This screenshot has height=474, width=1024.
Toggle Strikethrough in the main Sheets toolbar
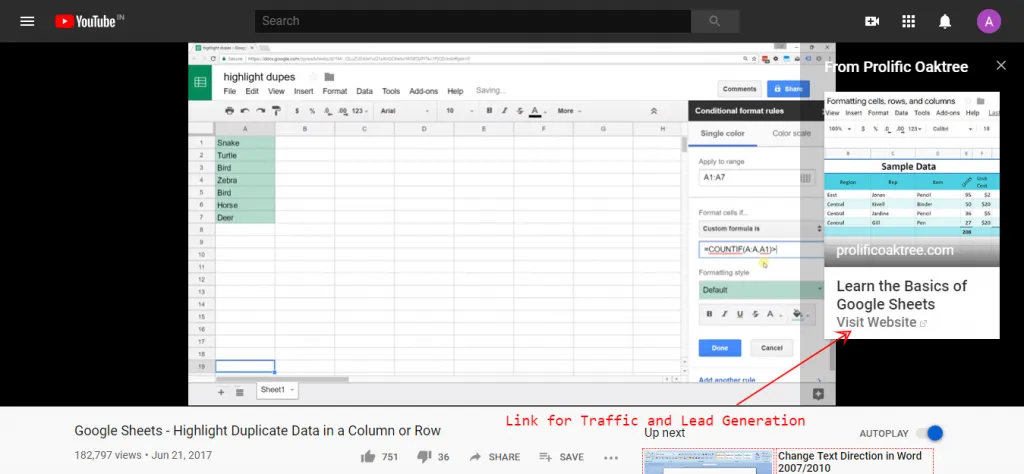click(x=520, y=111)
